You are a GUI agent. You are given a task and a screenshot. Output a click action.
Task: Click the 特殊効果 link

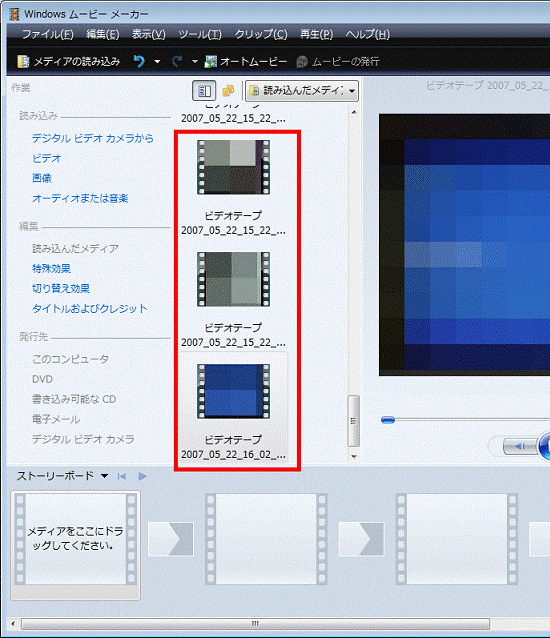coord(51,269)
